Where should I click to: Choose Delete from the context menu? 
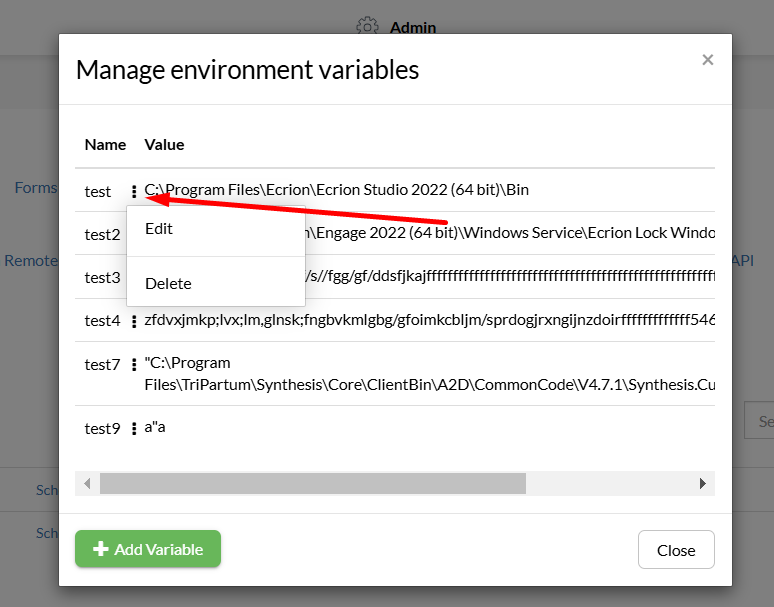(x=216, y=284)
